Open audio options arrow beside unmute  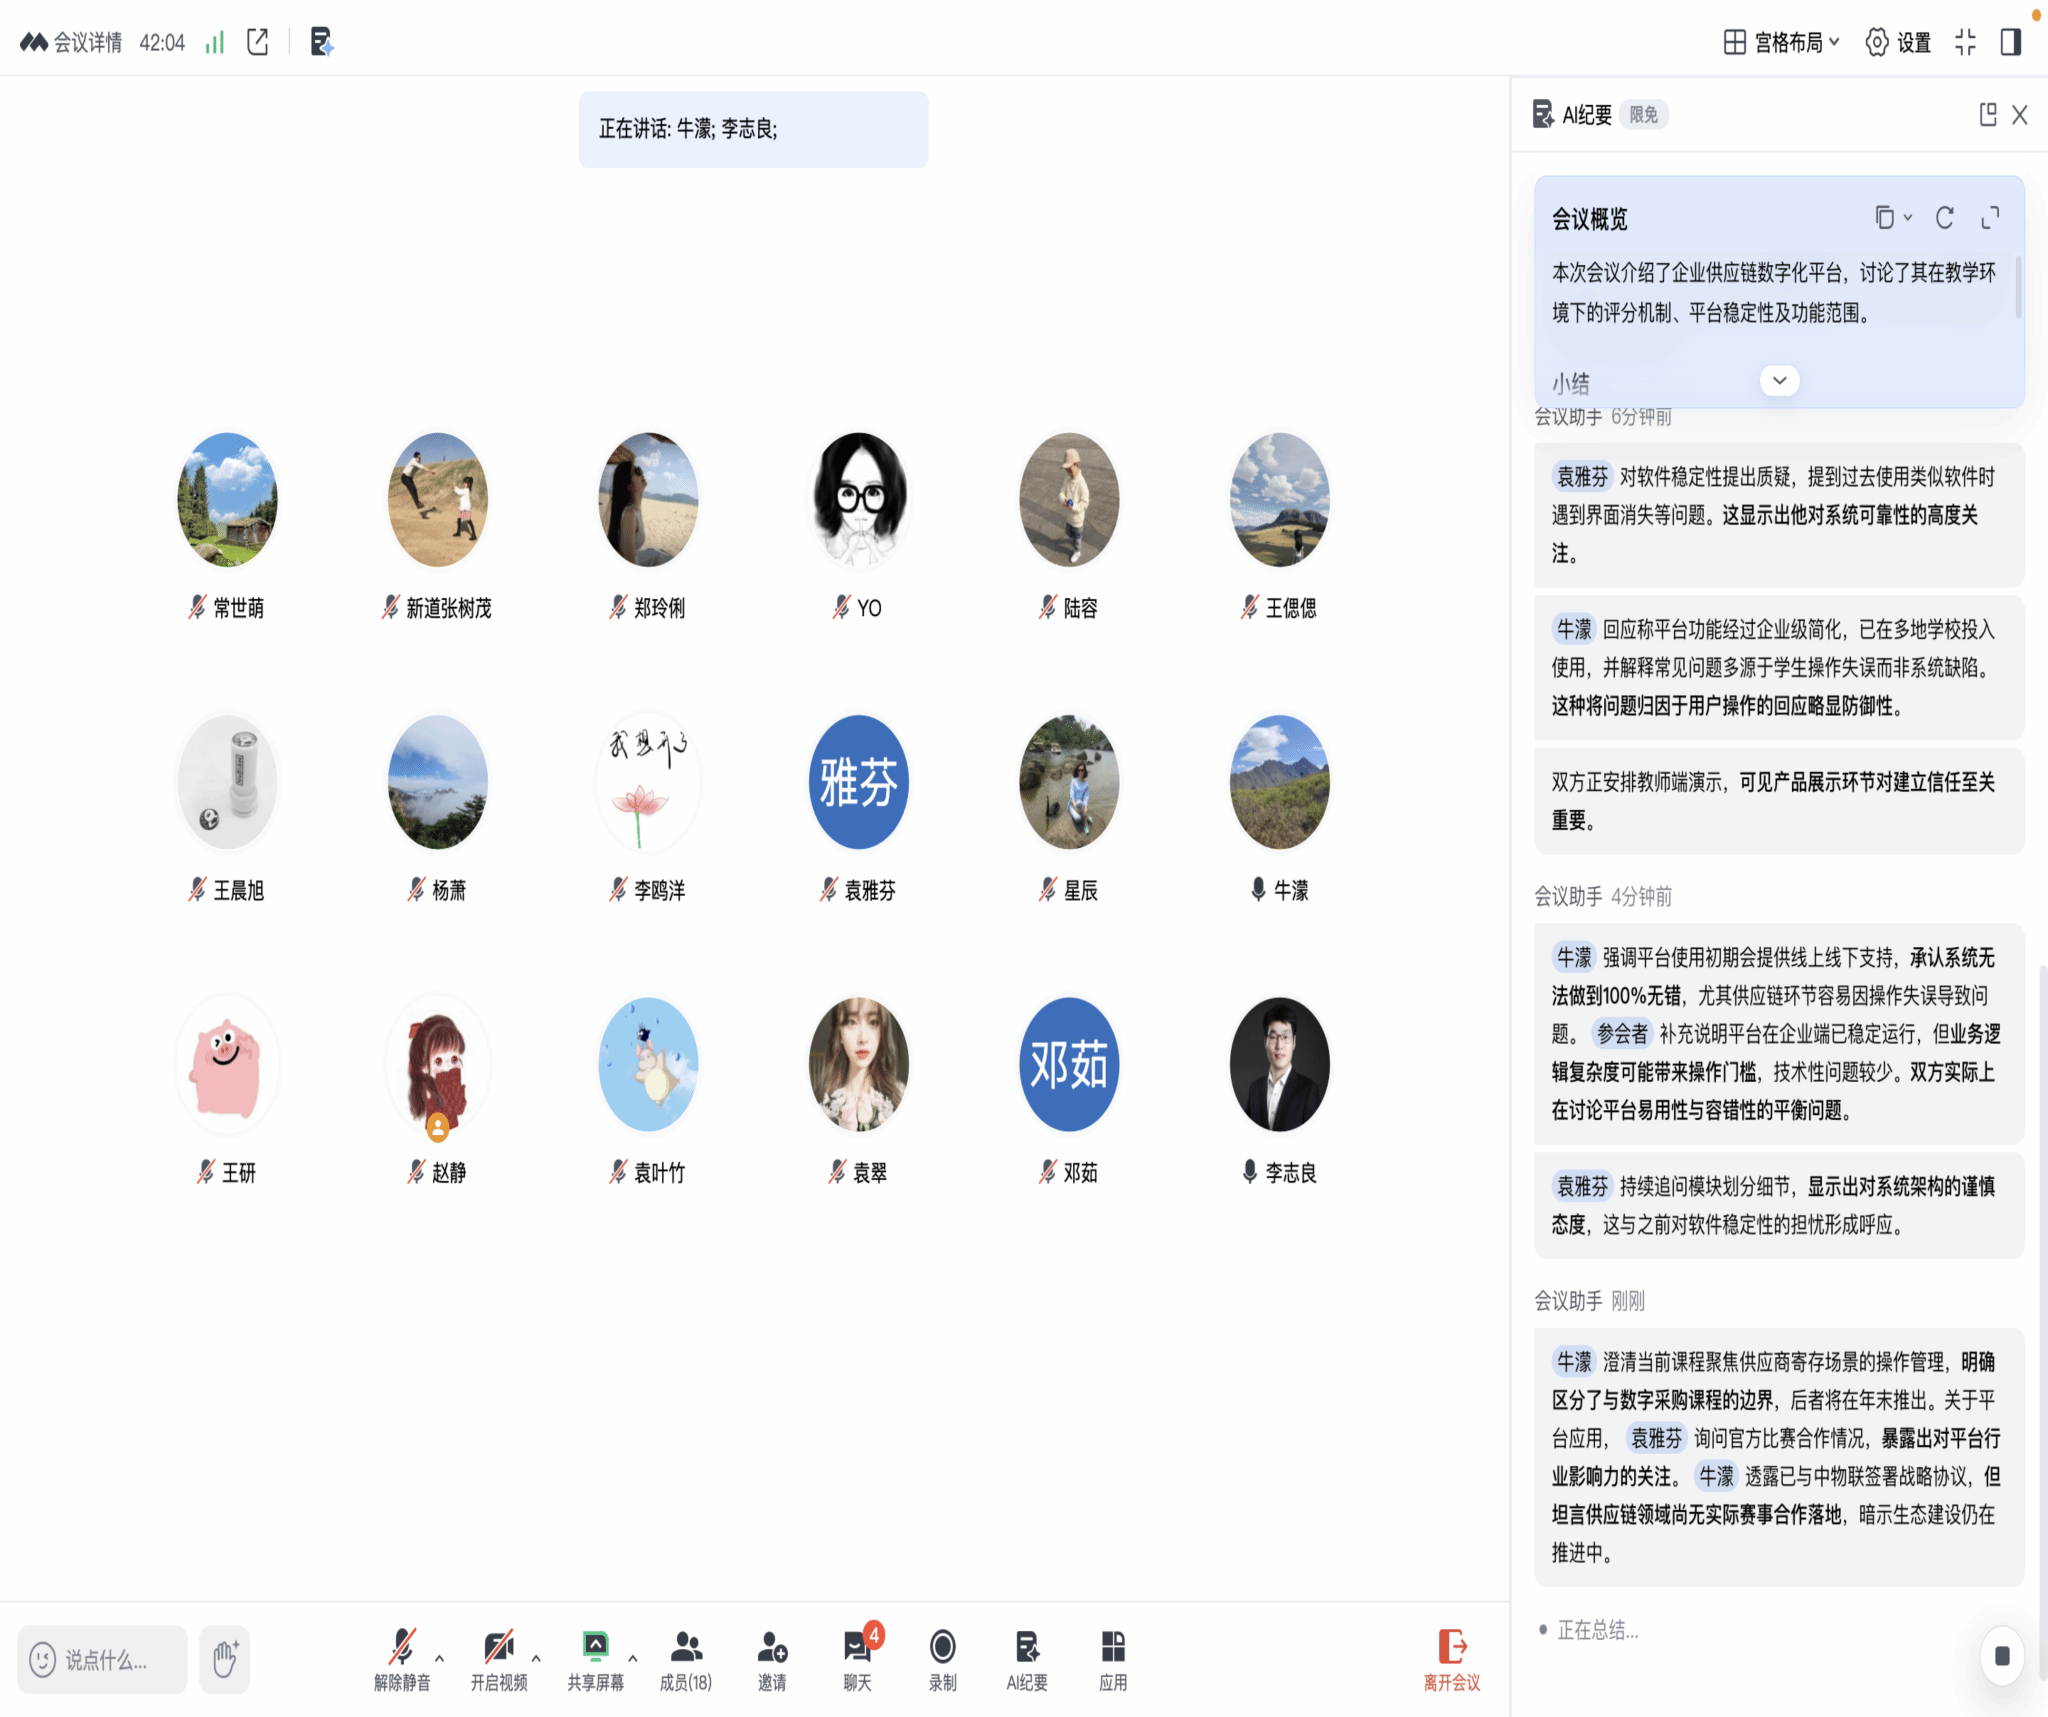click(x=440, y=1657)
